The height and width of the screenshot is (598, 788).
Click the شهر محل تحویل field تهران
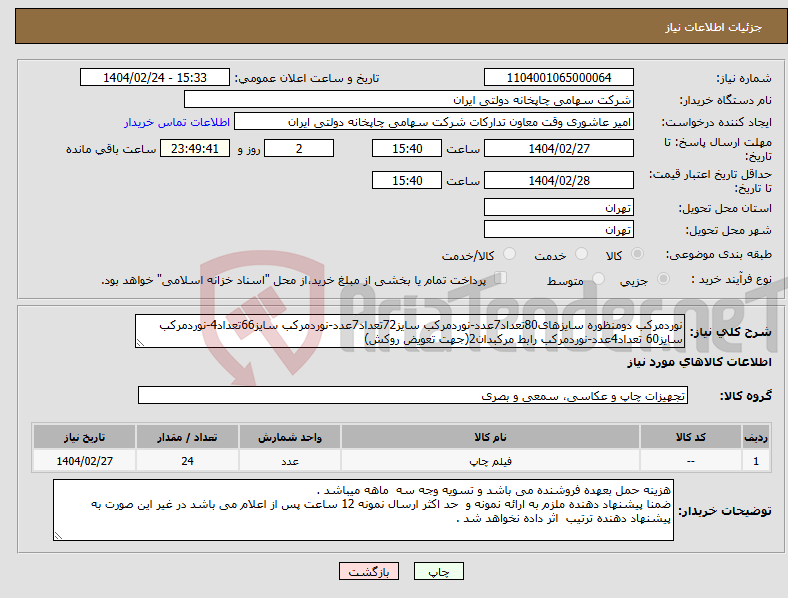pos(558,229)
